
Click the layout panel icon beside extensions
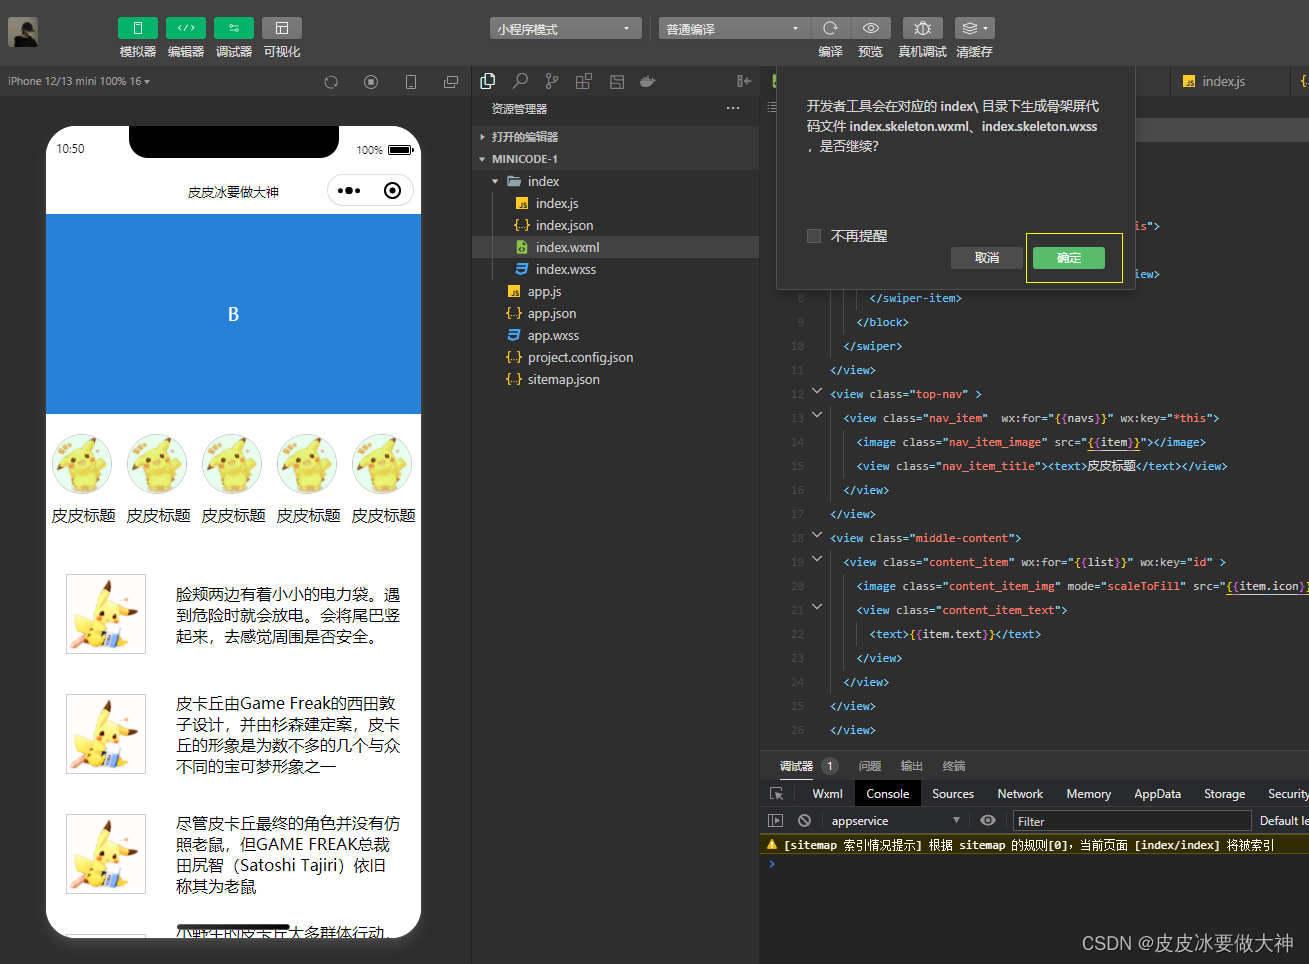point(616,81)
